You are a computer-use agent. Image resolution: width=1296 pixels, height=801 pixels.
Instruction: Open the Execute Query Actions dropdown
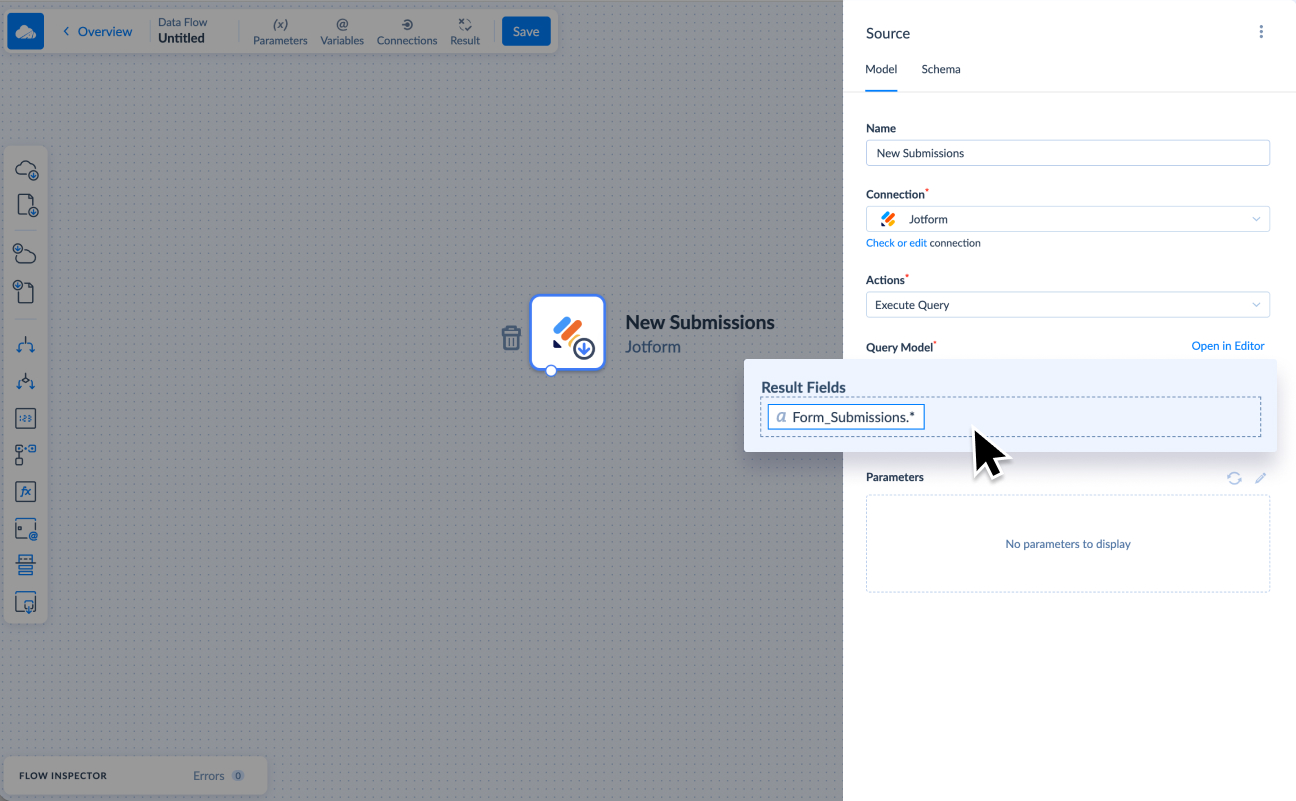point(1068,305)
